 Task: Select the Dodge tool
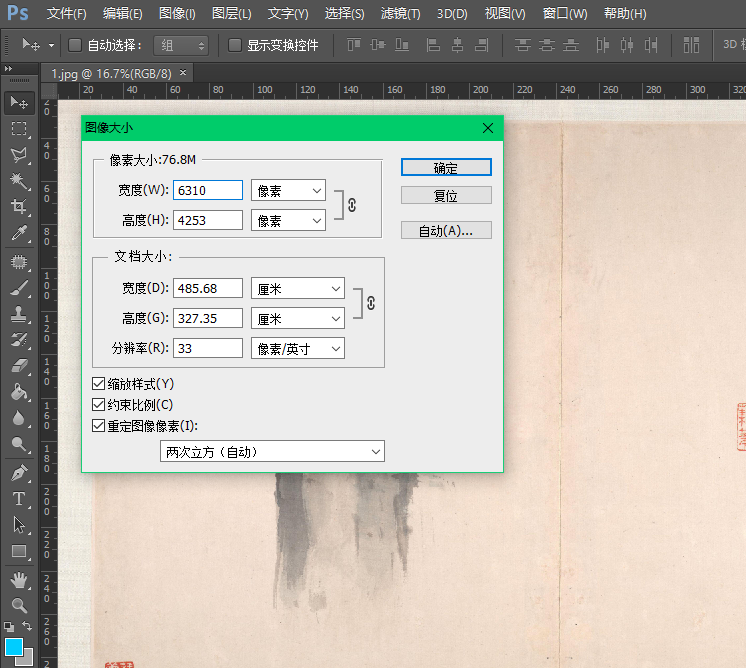[19, 444]
